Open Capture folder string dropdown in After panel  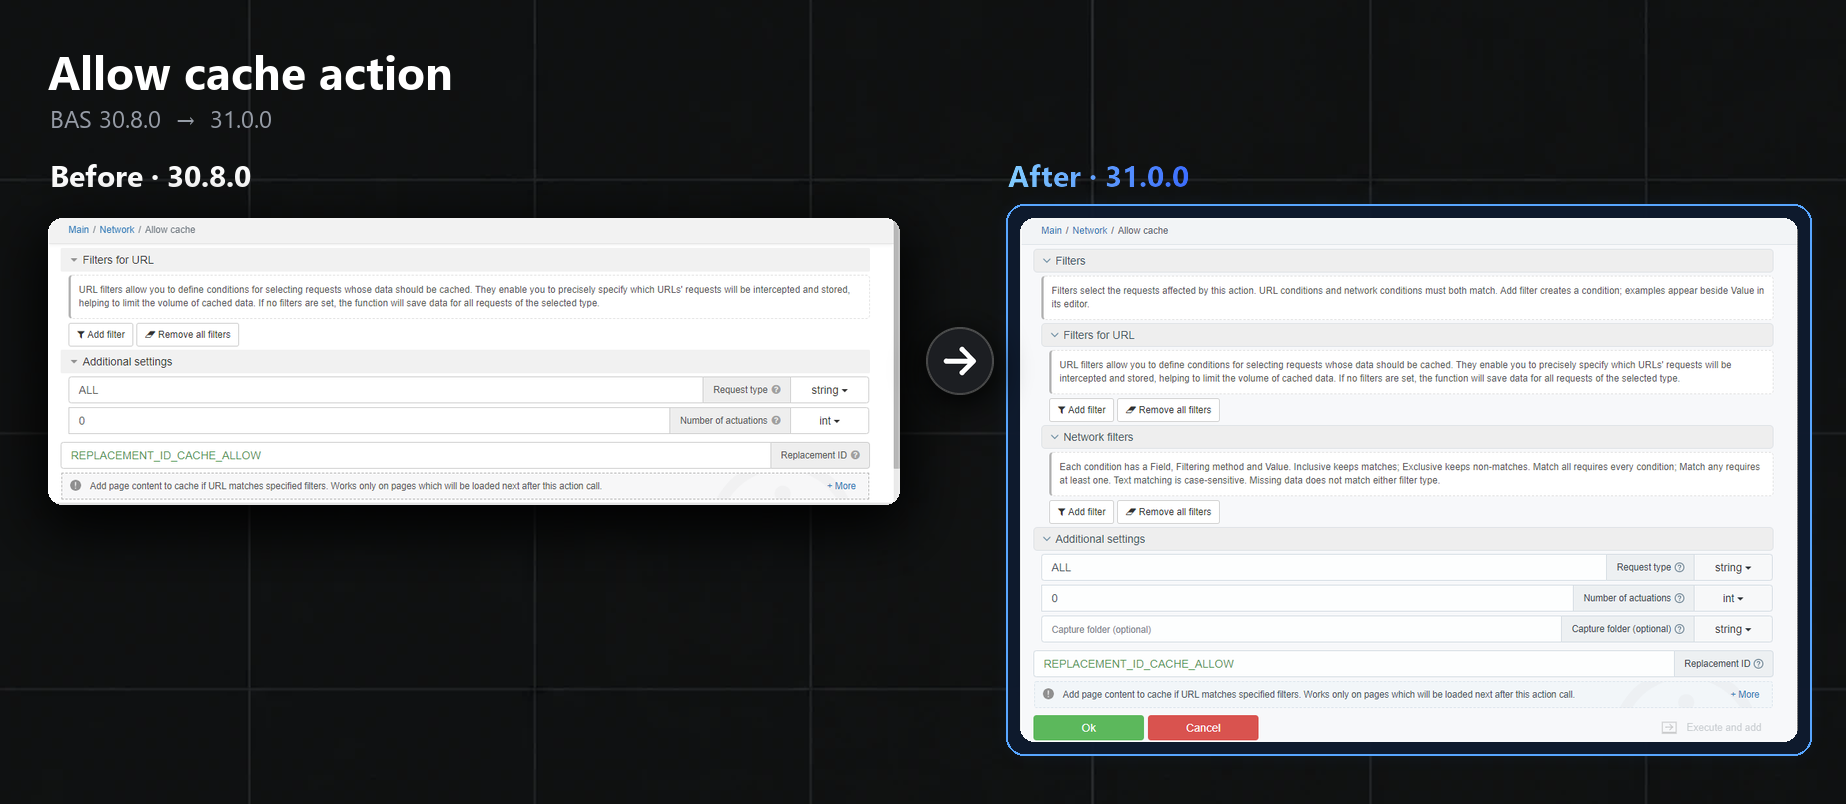[1733, 630]
